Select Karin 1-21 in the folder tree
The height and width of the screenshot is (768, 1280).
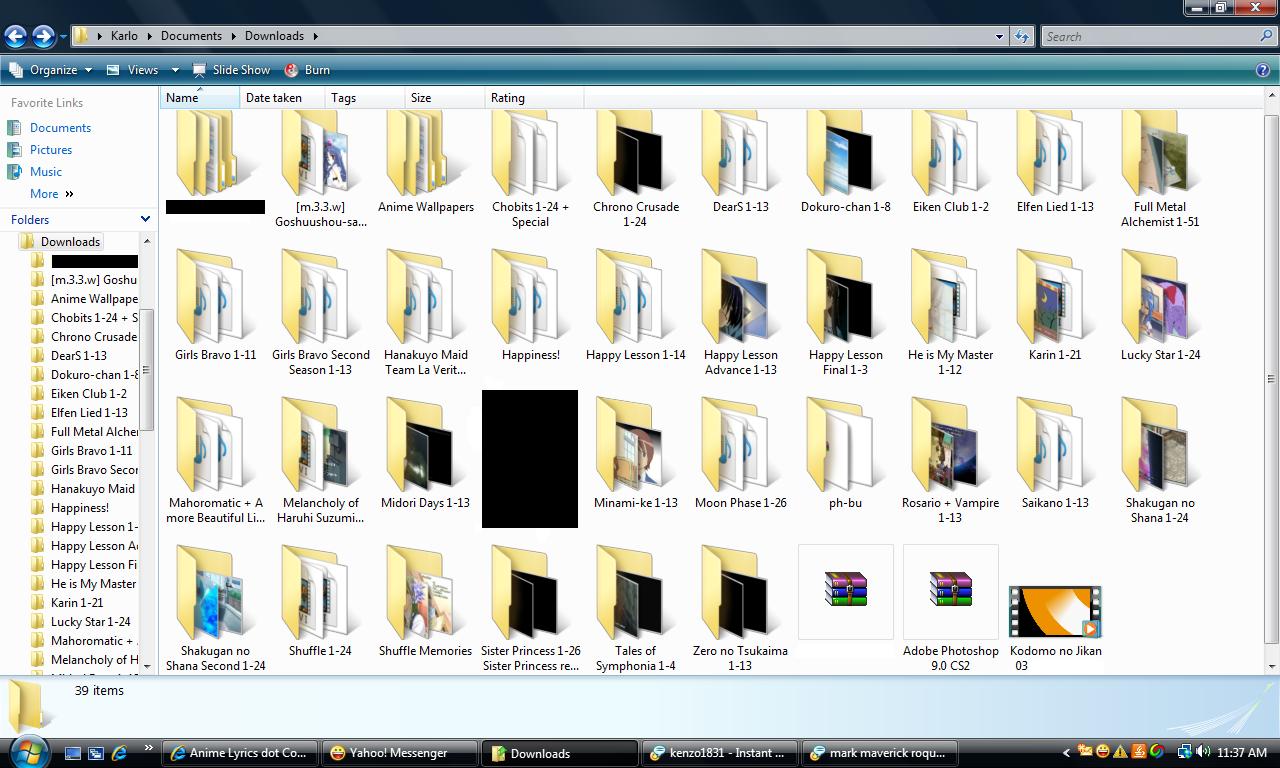[x=77, y=603]
